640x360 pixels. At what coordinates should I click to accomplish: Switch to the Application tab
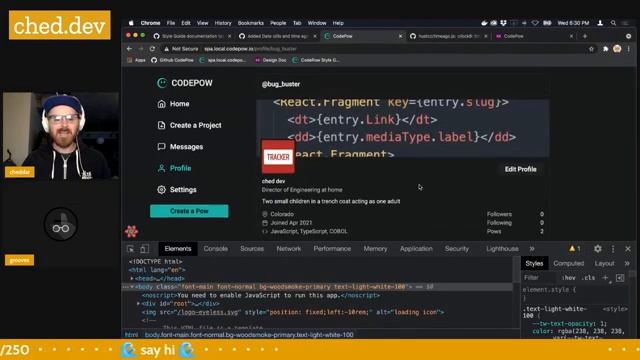click(x=416, y=249)
